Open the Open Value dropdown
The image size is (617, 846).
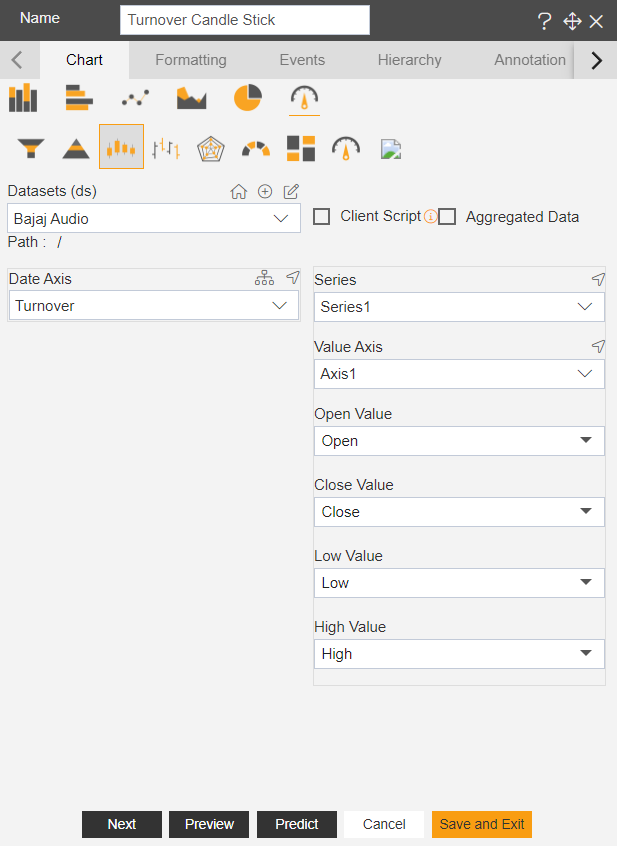[459, 441]
